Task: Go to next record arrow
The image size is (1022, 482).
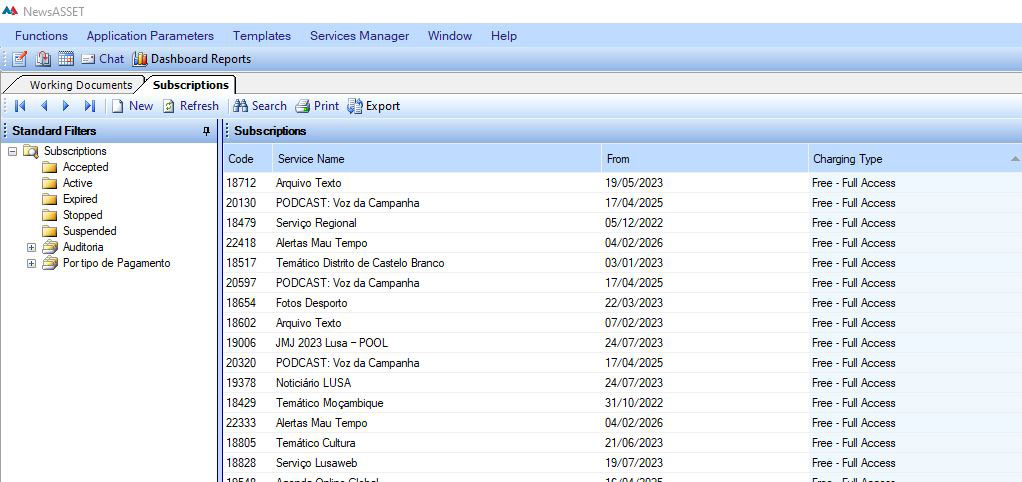Action: (x=65, y=106)
